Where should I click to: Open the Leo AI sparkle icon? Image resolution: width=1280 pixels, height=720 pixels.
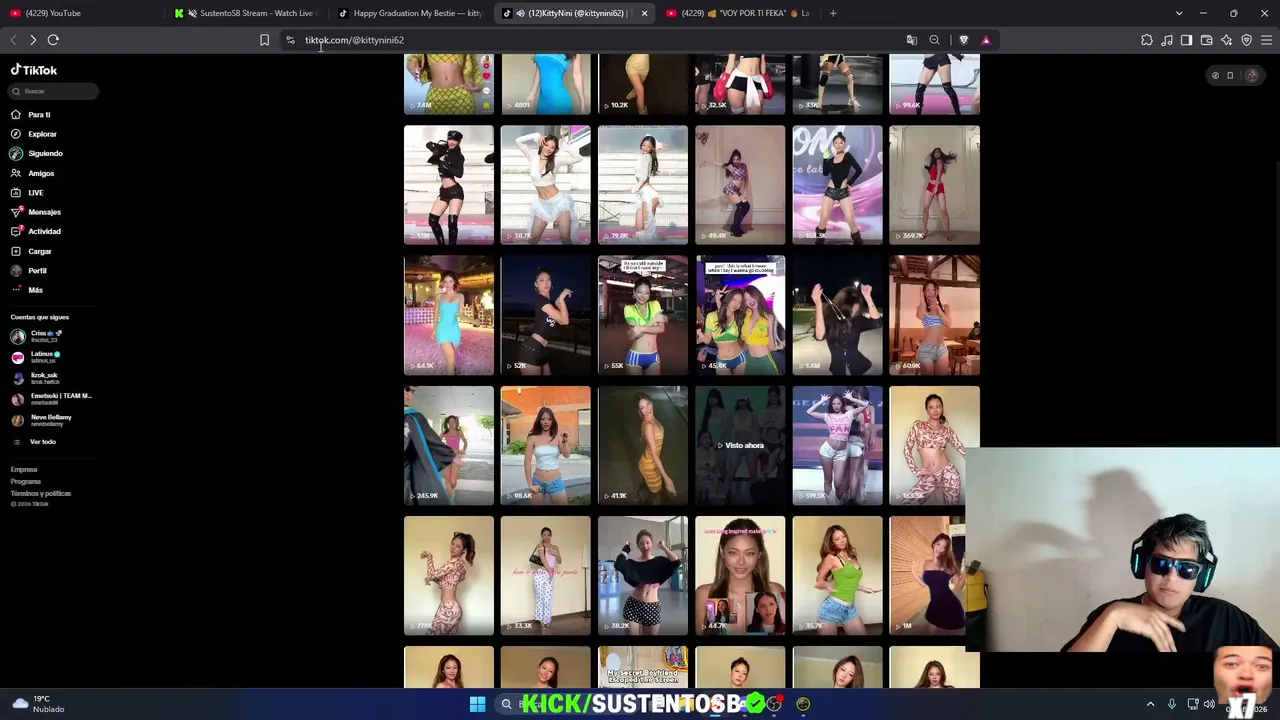coord(1227,40)
